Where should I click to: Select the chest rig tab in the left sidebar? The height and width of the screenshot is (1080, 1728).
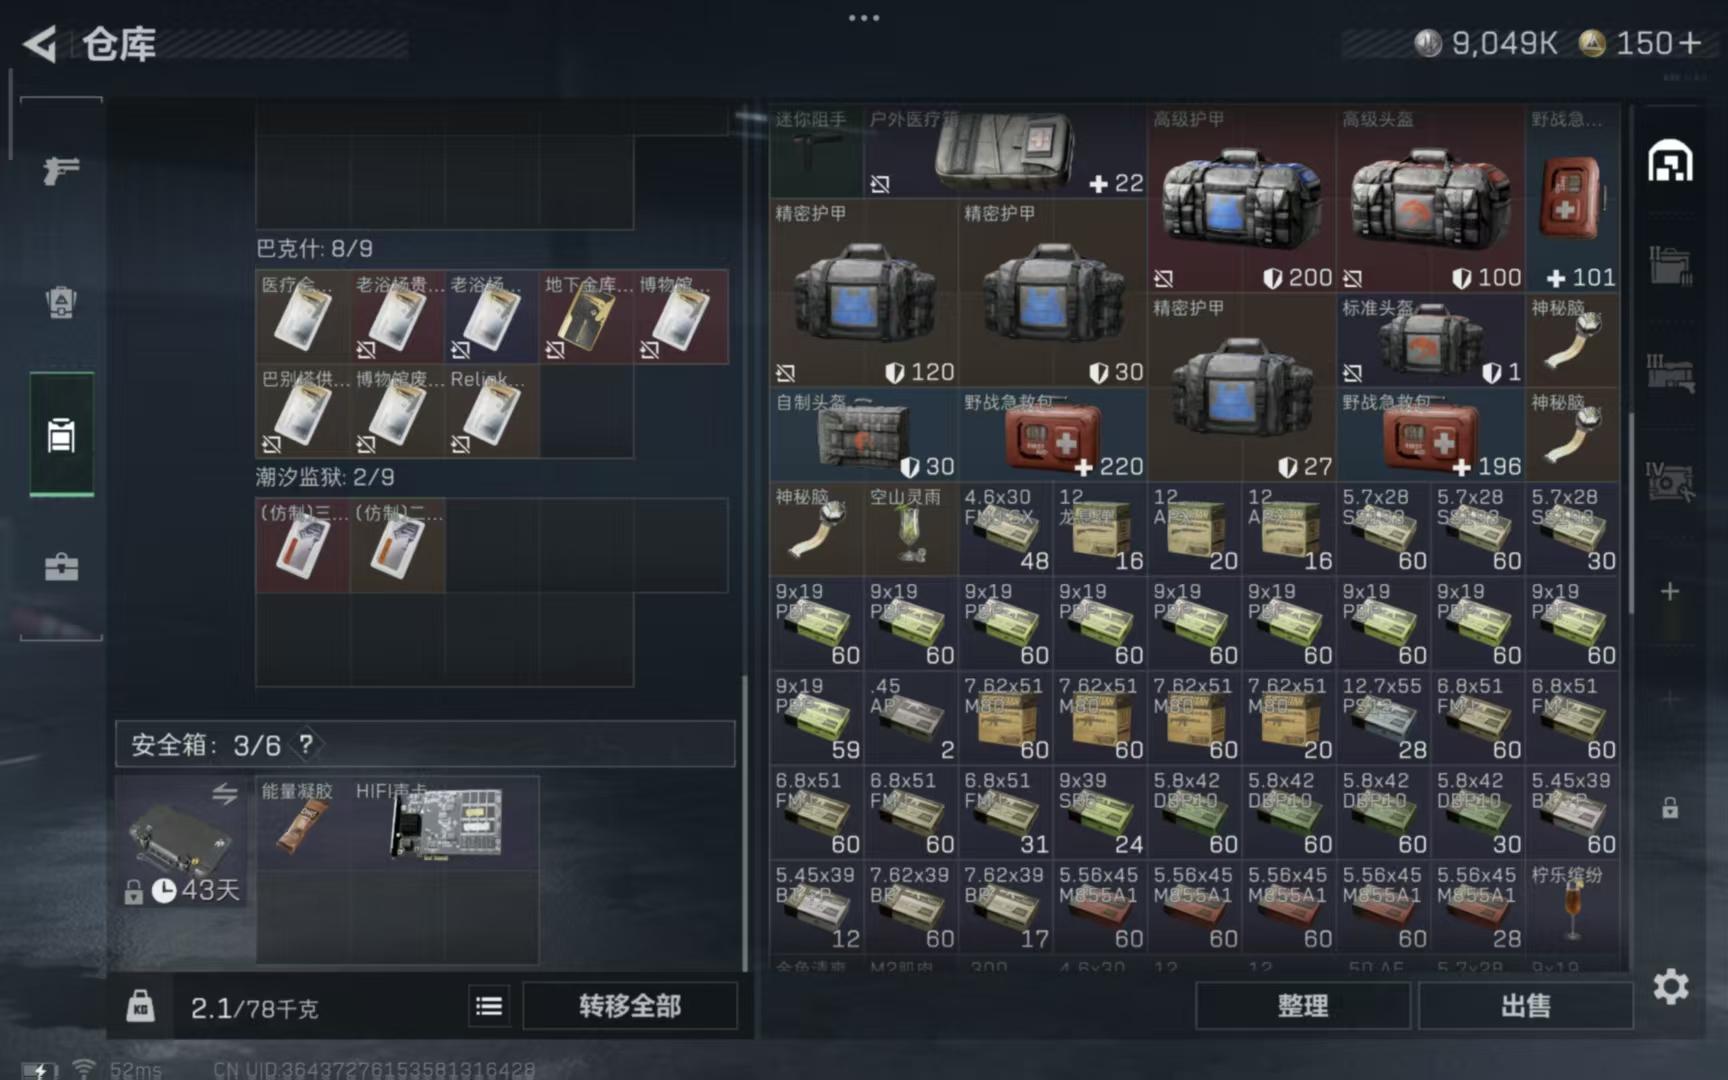[61, 435]
